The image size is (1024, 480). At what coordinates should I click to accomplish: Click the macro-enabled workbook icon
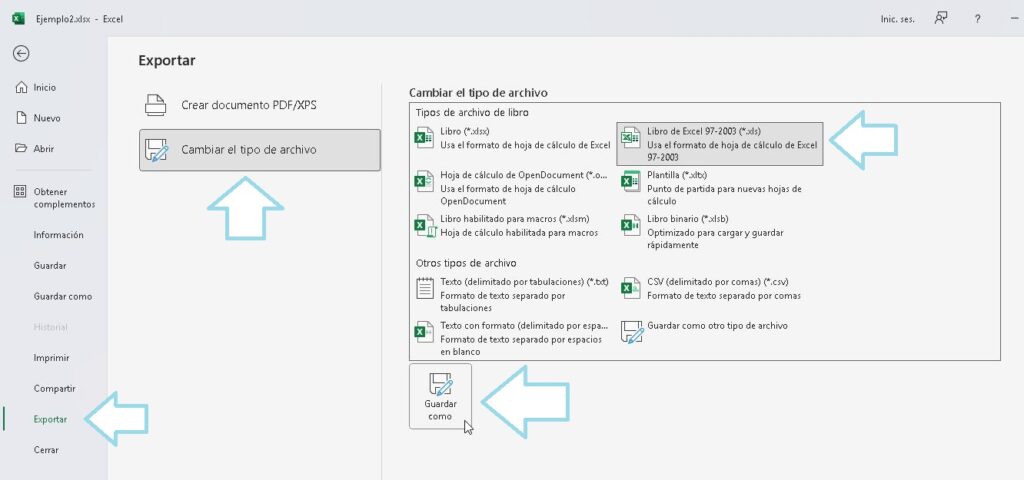point(424,226)
